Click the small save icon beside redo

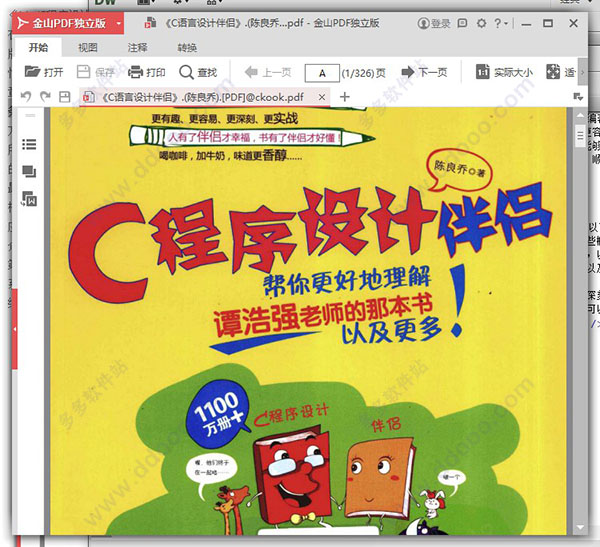point(65,96)
